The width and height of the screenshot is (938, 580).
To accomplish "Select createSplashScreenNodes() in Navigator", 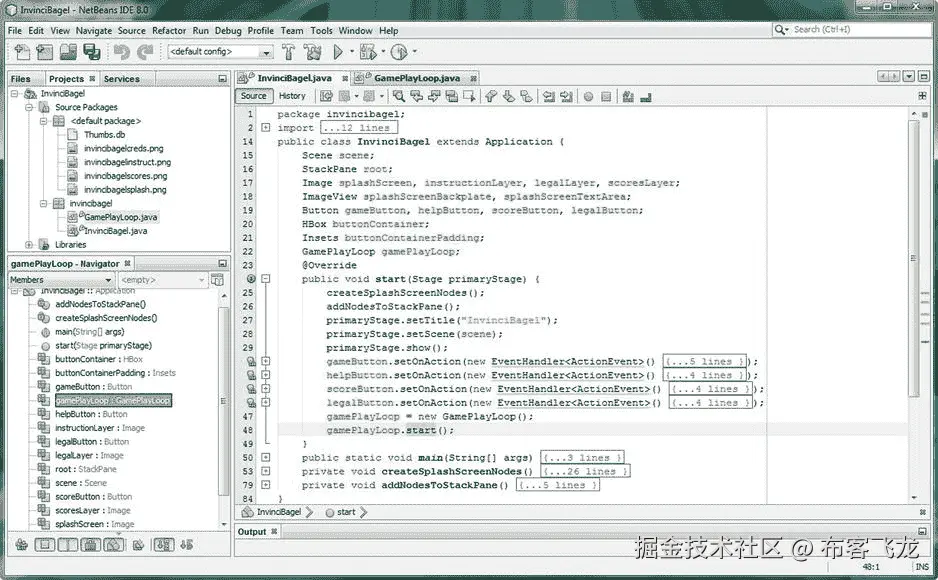I will [106, 318].
